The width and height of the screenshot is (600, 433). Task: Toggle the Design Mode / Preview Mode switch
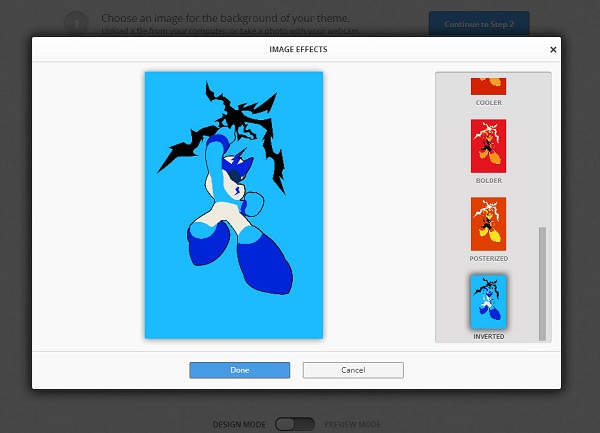pyautogui.click(x=295, y=424)
